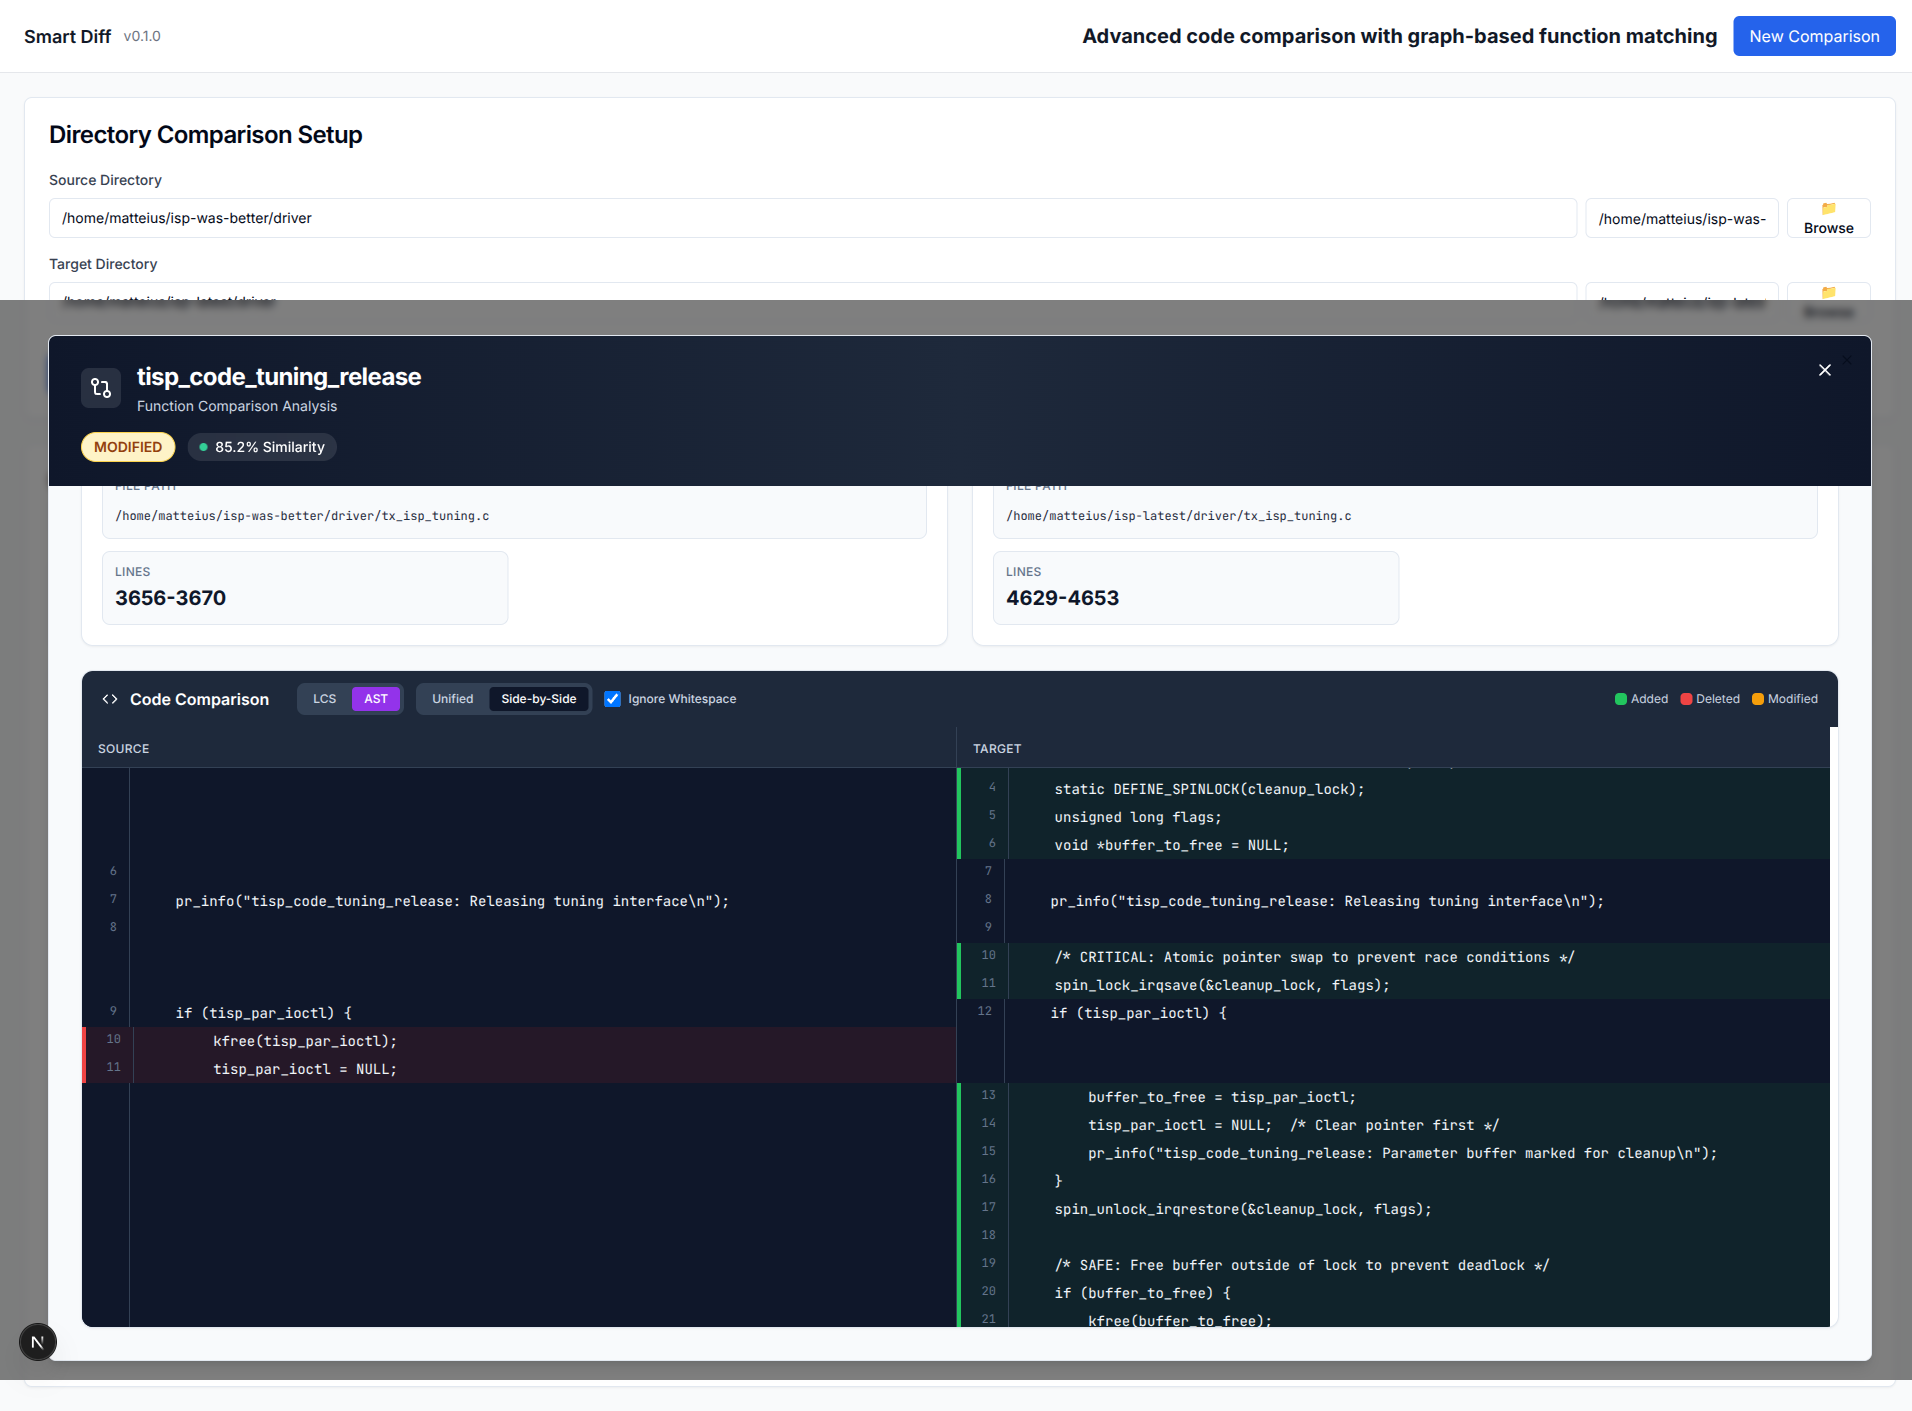Screen dimensions: 1912x1411
Task: Open the Next.js dev tools badge
Action: [x=38, y=1342]
